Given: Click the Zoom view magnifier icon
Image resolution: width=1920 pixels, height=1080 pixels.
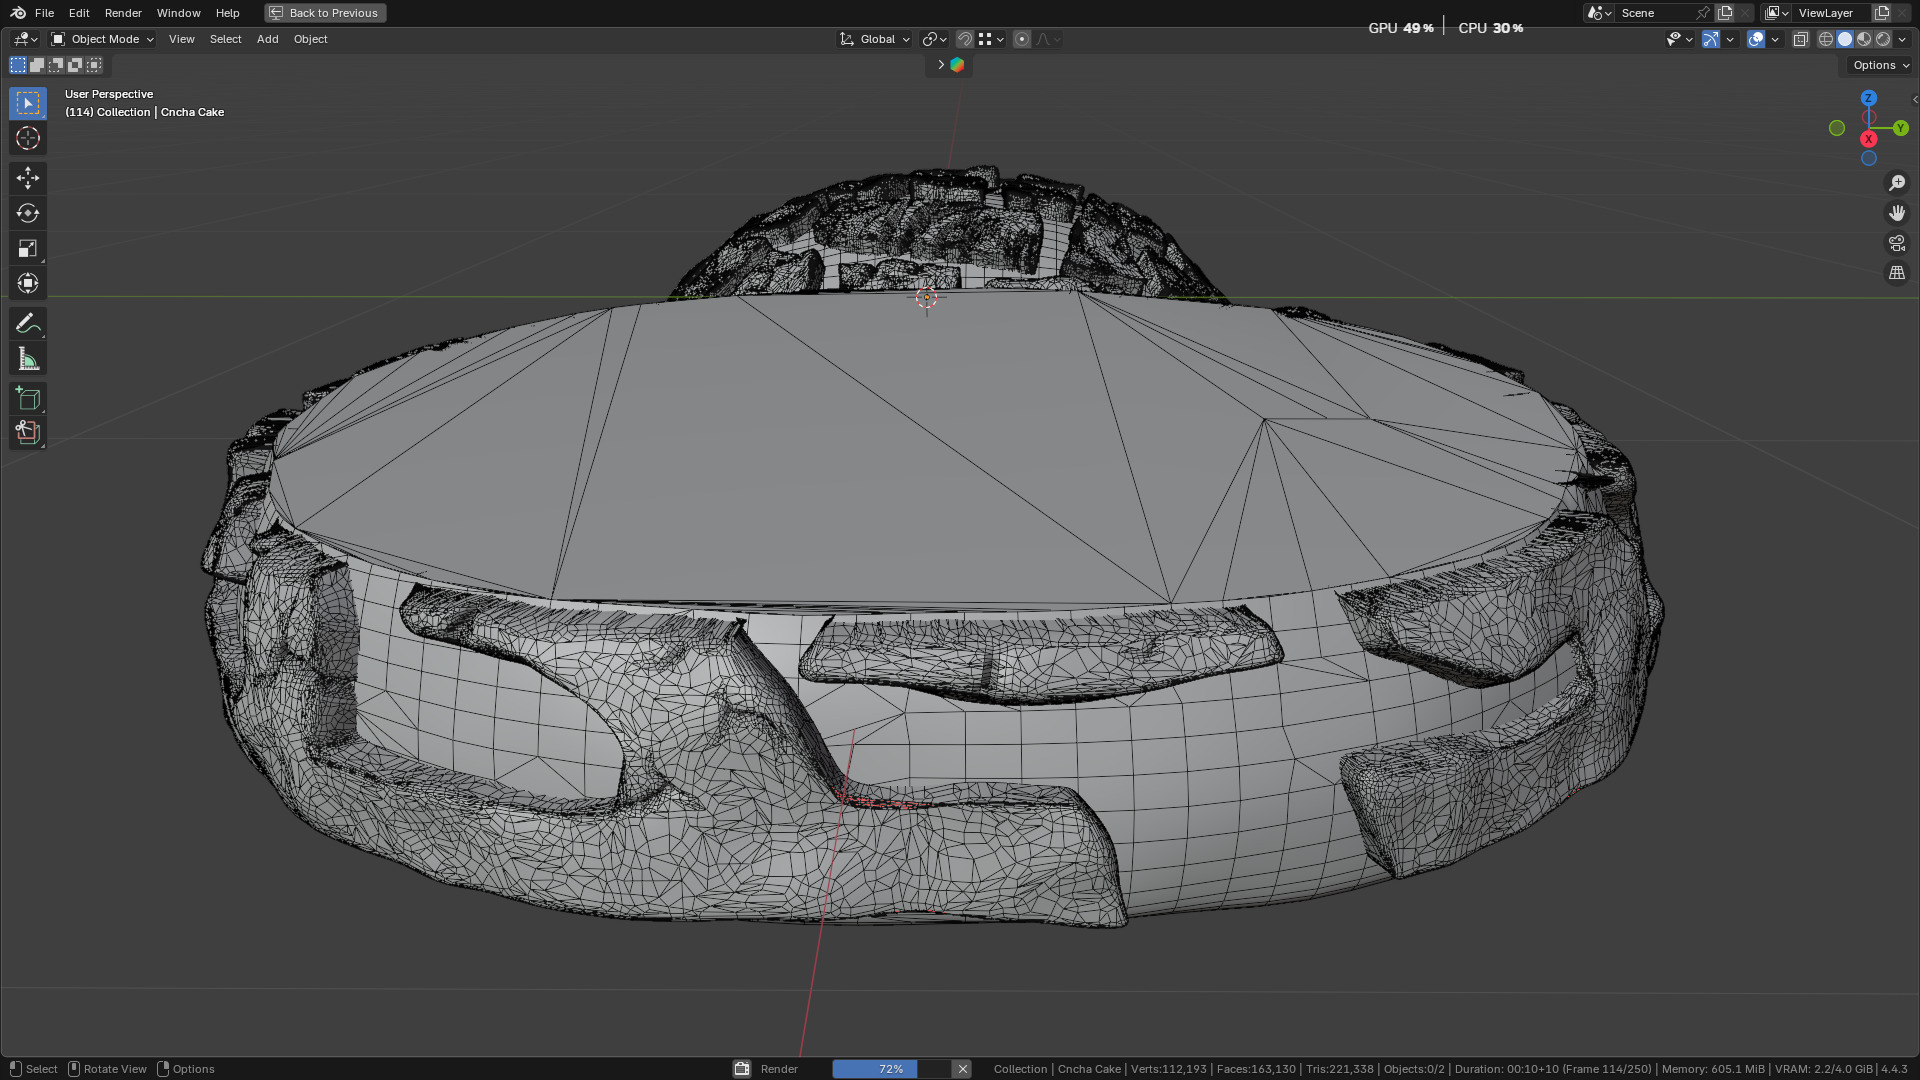Looking at the screenshot, I should pos(1897,183).
